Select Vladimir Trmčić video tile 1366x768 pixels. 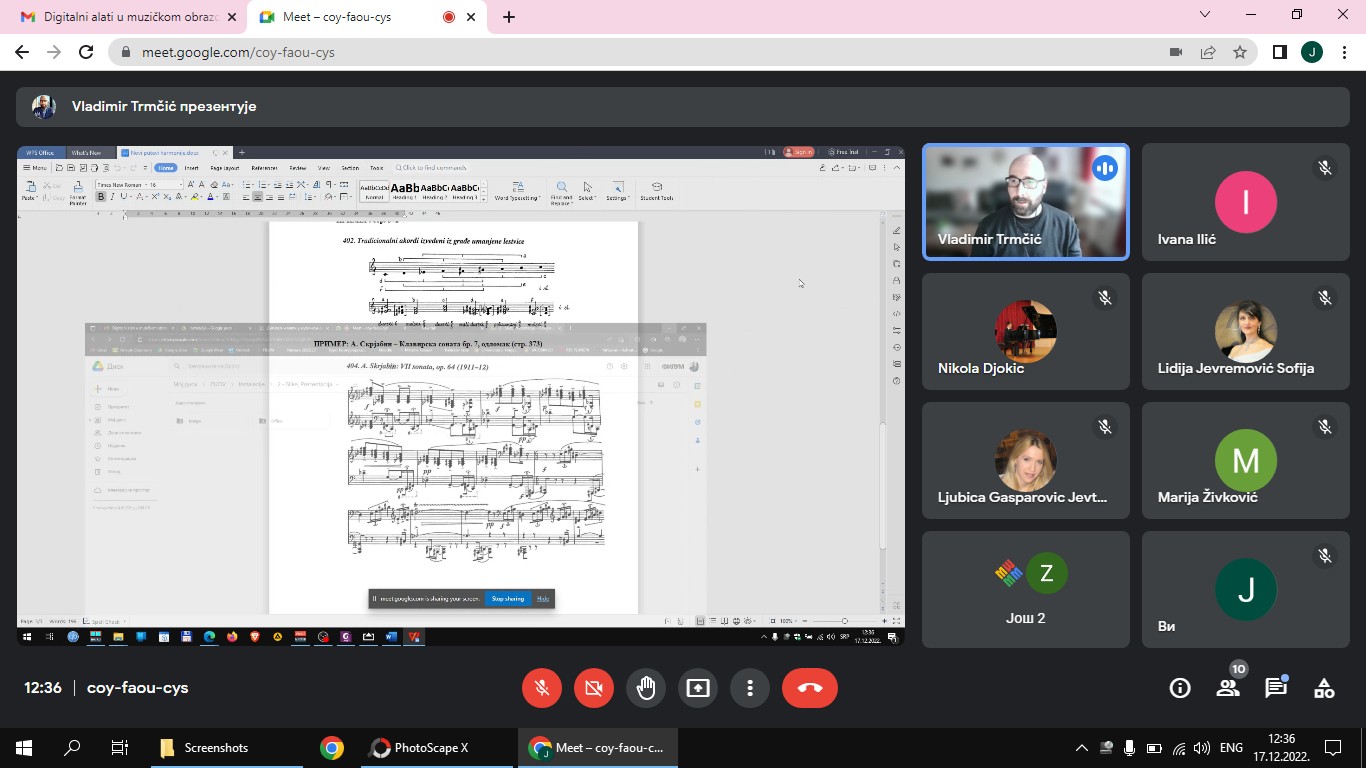click(1026, 202)
